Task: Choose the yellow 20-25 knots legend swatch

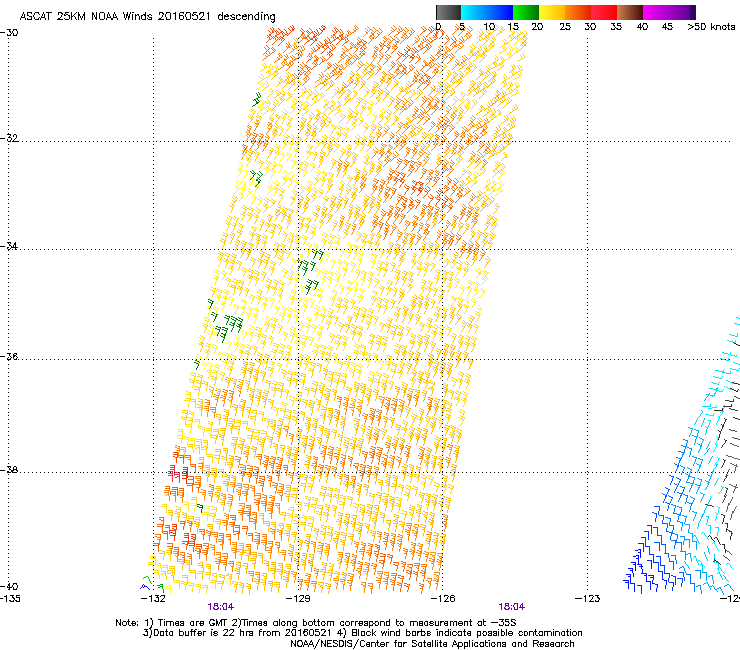Action: [x=552, y=12]
